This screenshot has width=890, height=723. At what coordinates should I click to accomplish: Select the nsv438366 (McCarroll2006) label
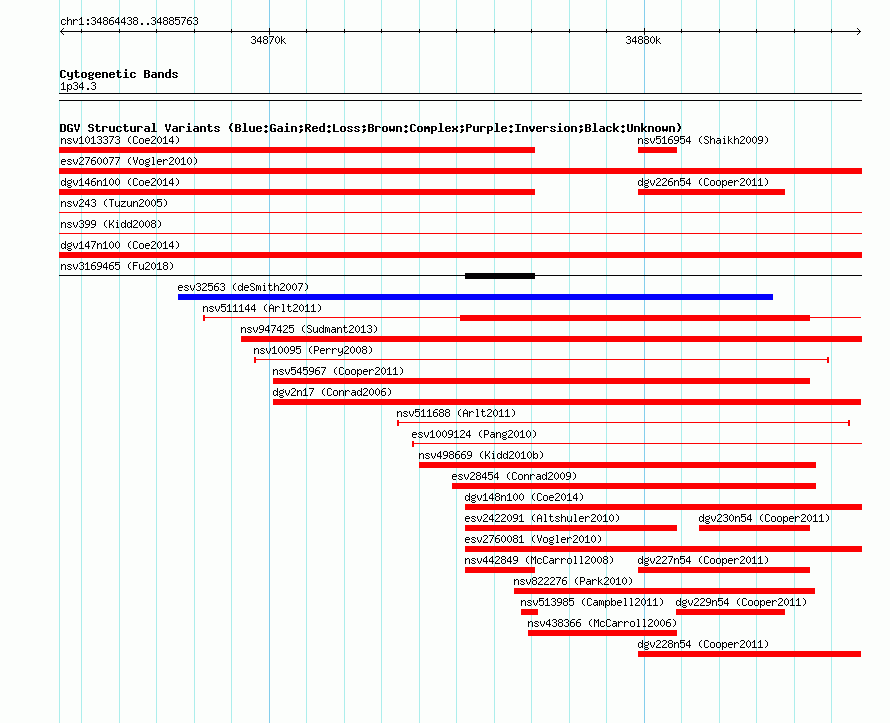point(602,623)
